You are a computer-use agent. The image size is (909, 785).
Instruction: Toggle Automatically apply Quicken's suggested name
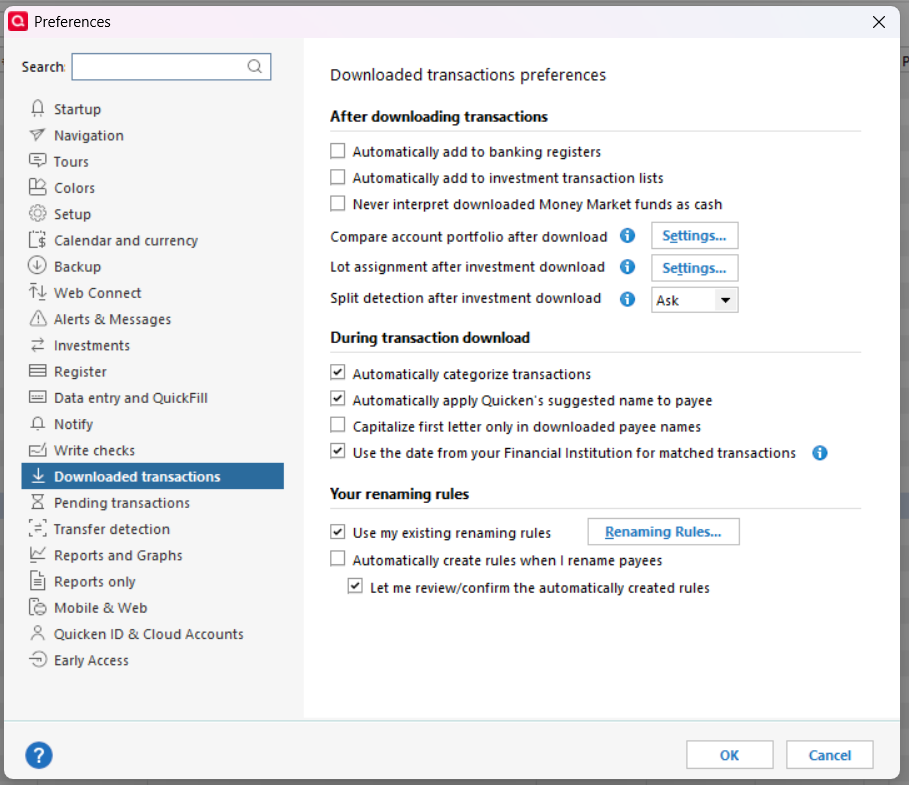[x=337, y=399]
